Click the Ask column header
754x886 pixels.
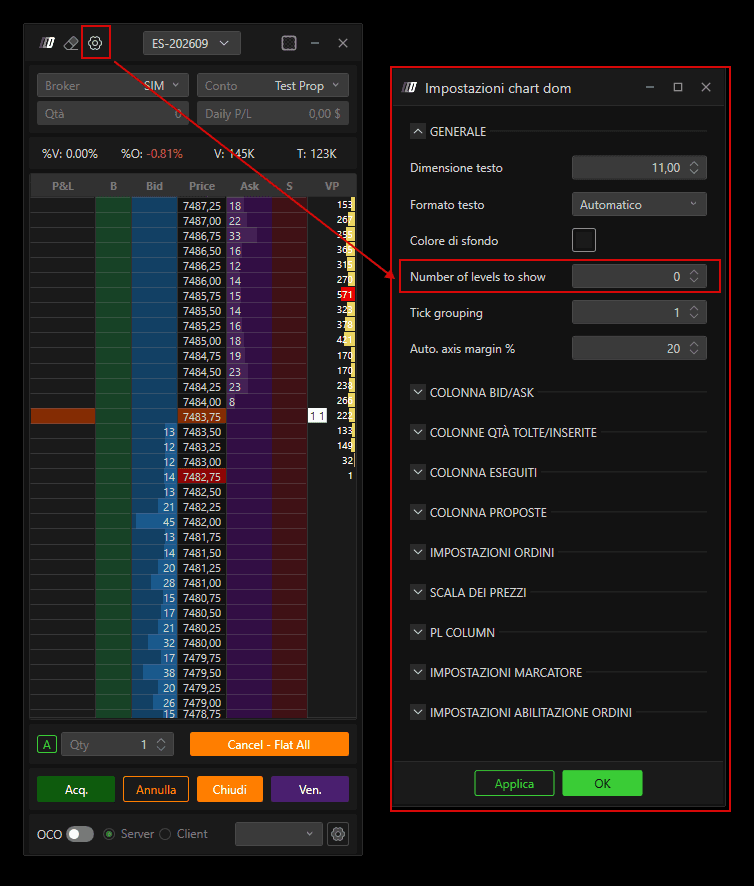(249, 186)
